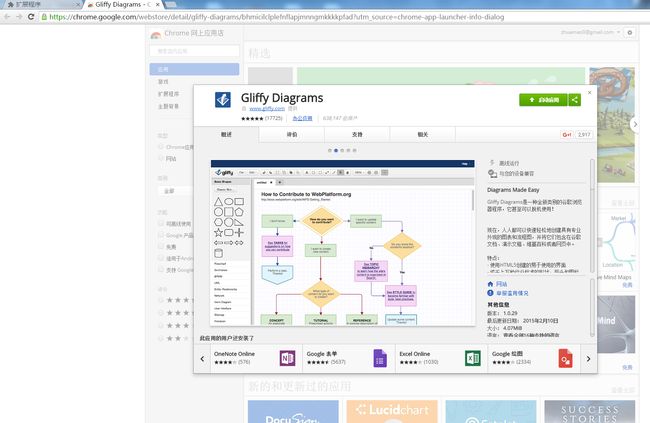The width and height of the screenshot is (650, 423).
Task: Select the first screenshot carousel dot
Action: pyautogui.click(x=330, y=151)
